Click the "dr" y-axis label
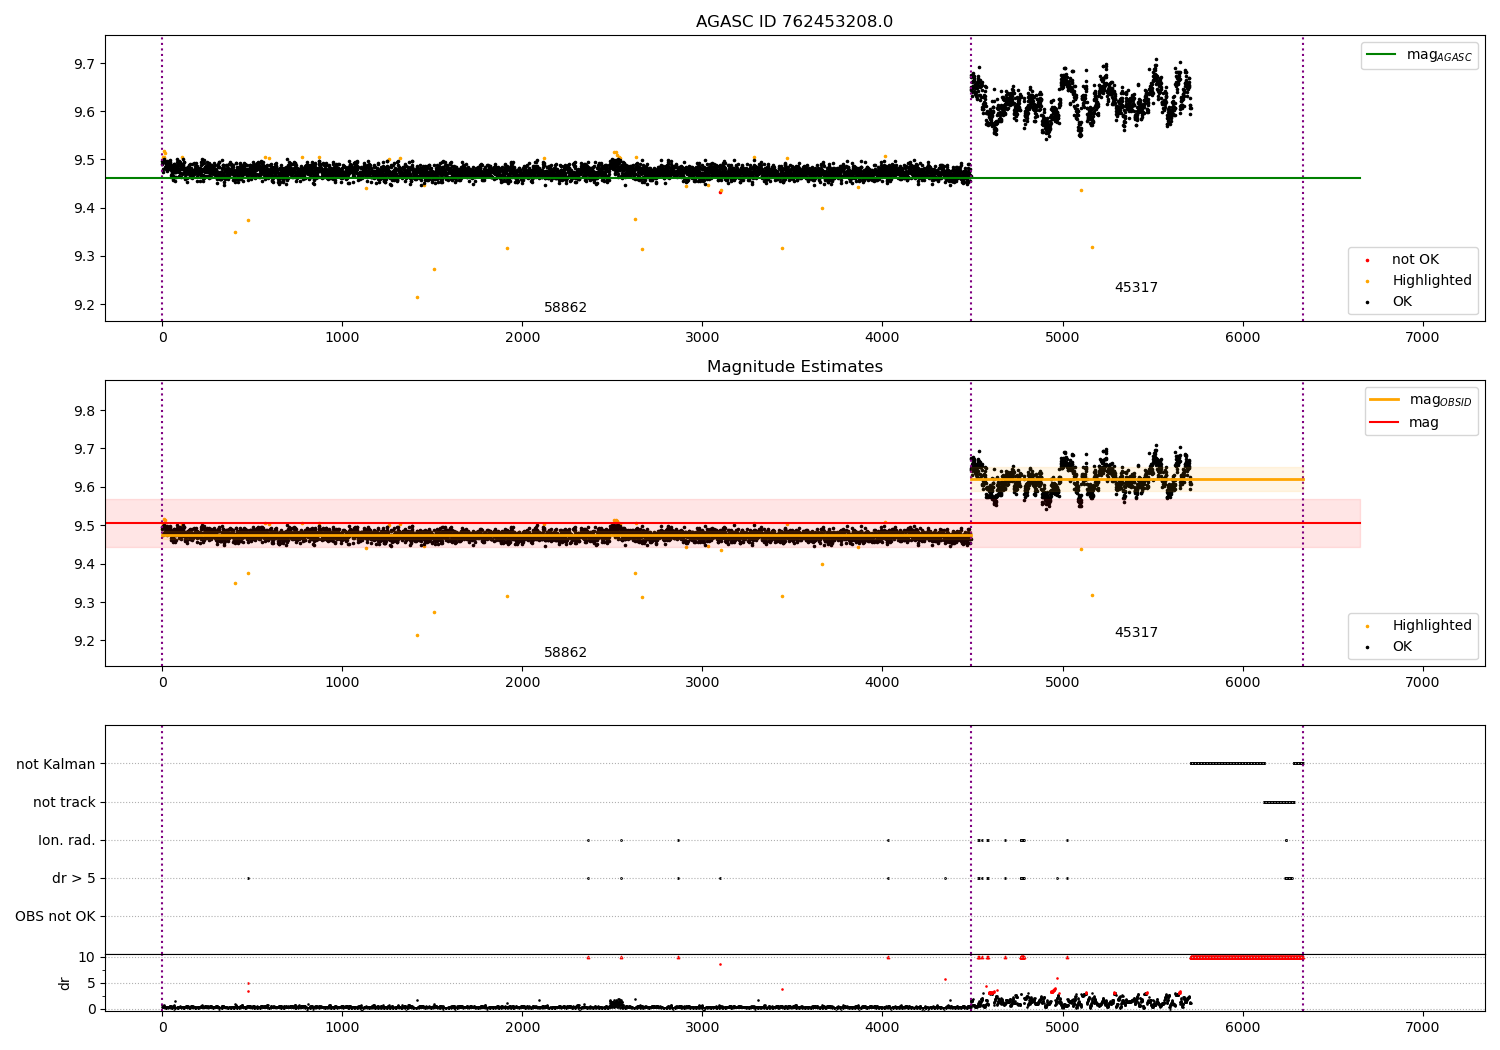The image size is (1500, 1050). coord(65,983)
